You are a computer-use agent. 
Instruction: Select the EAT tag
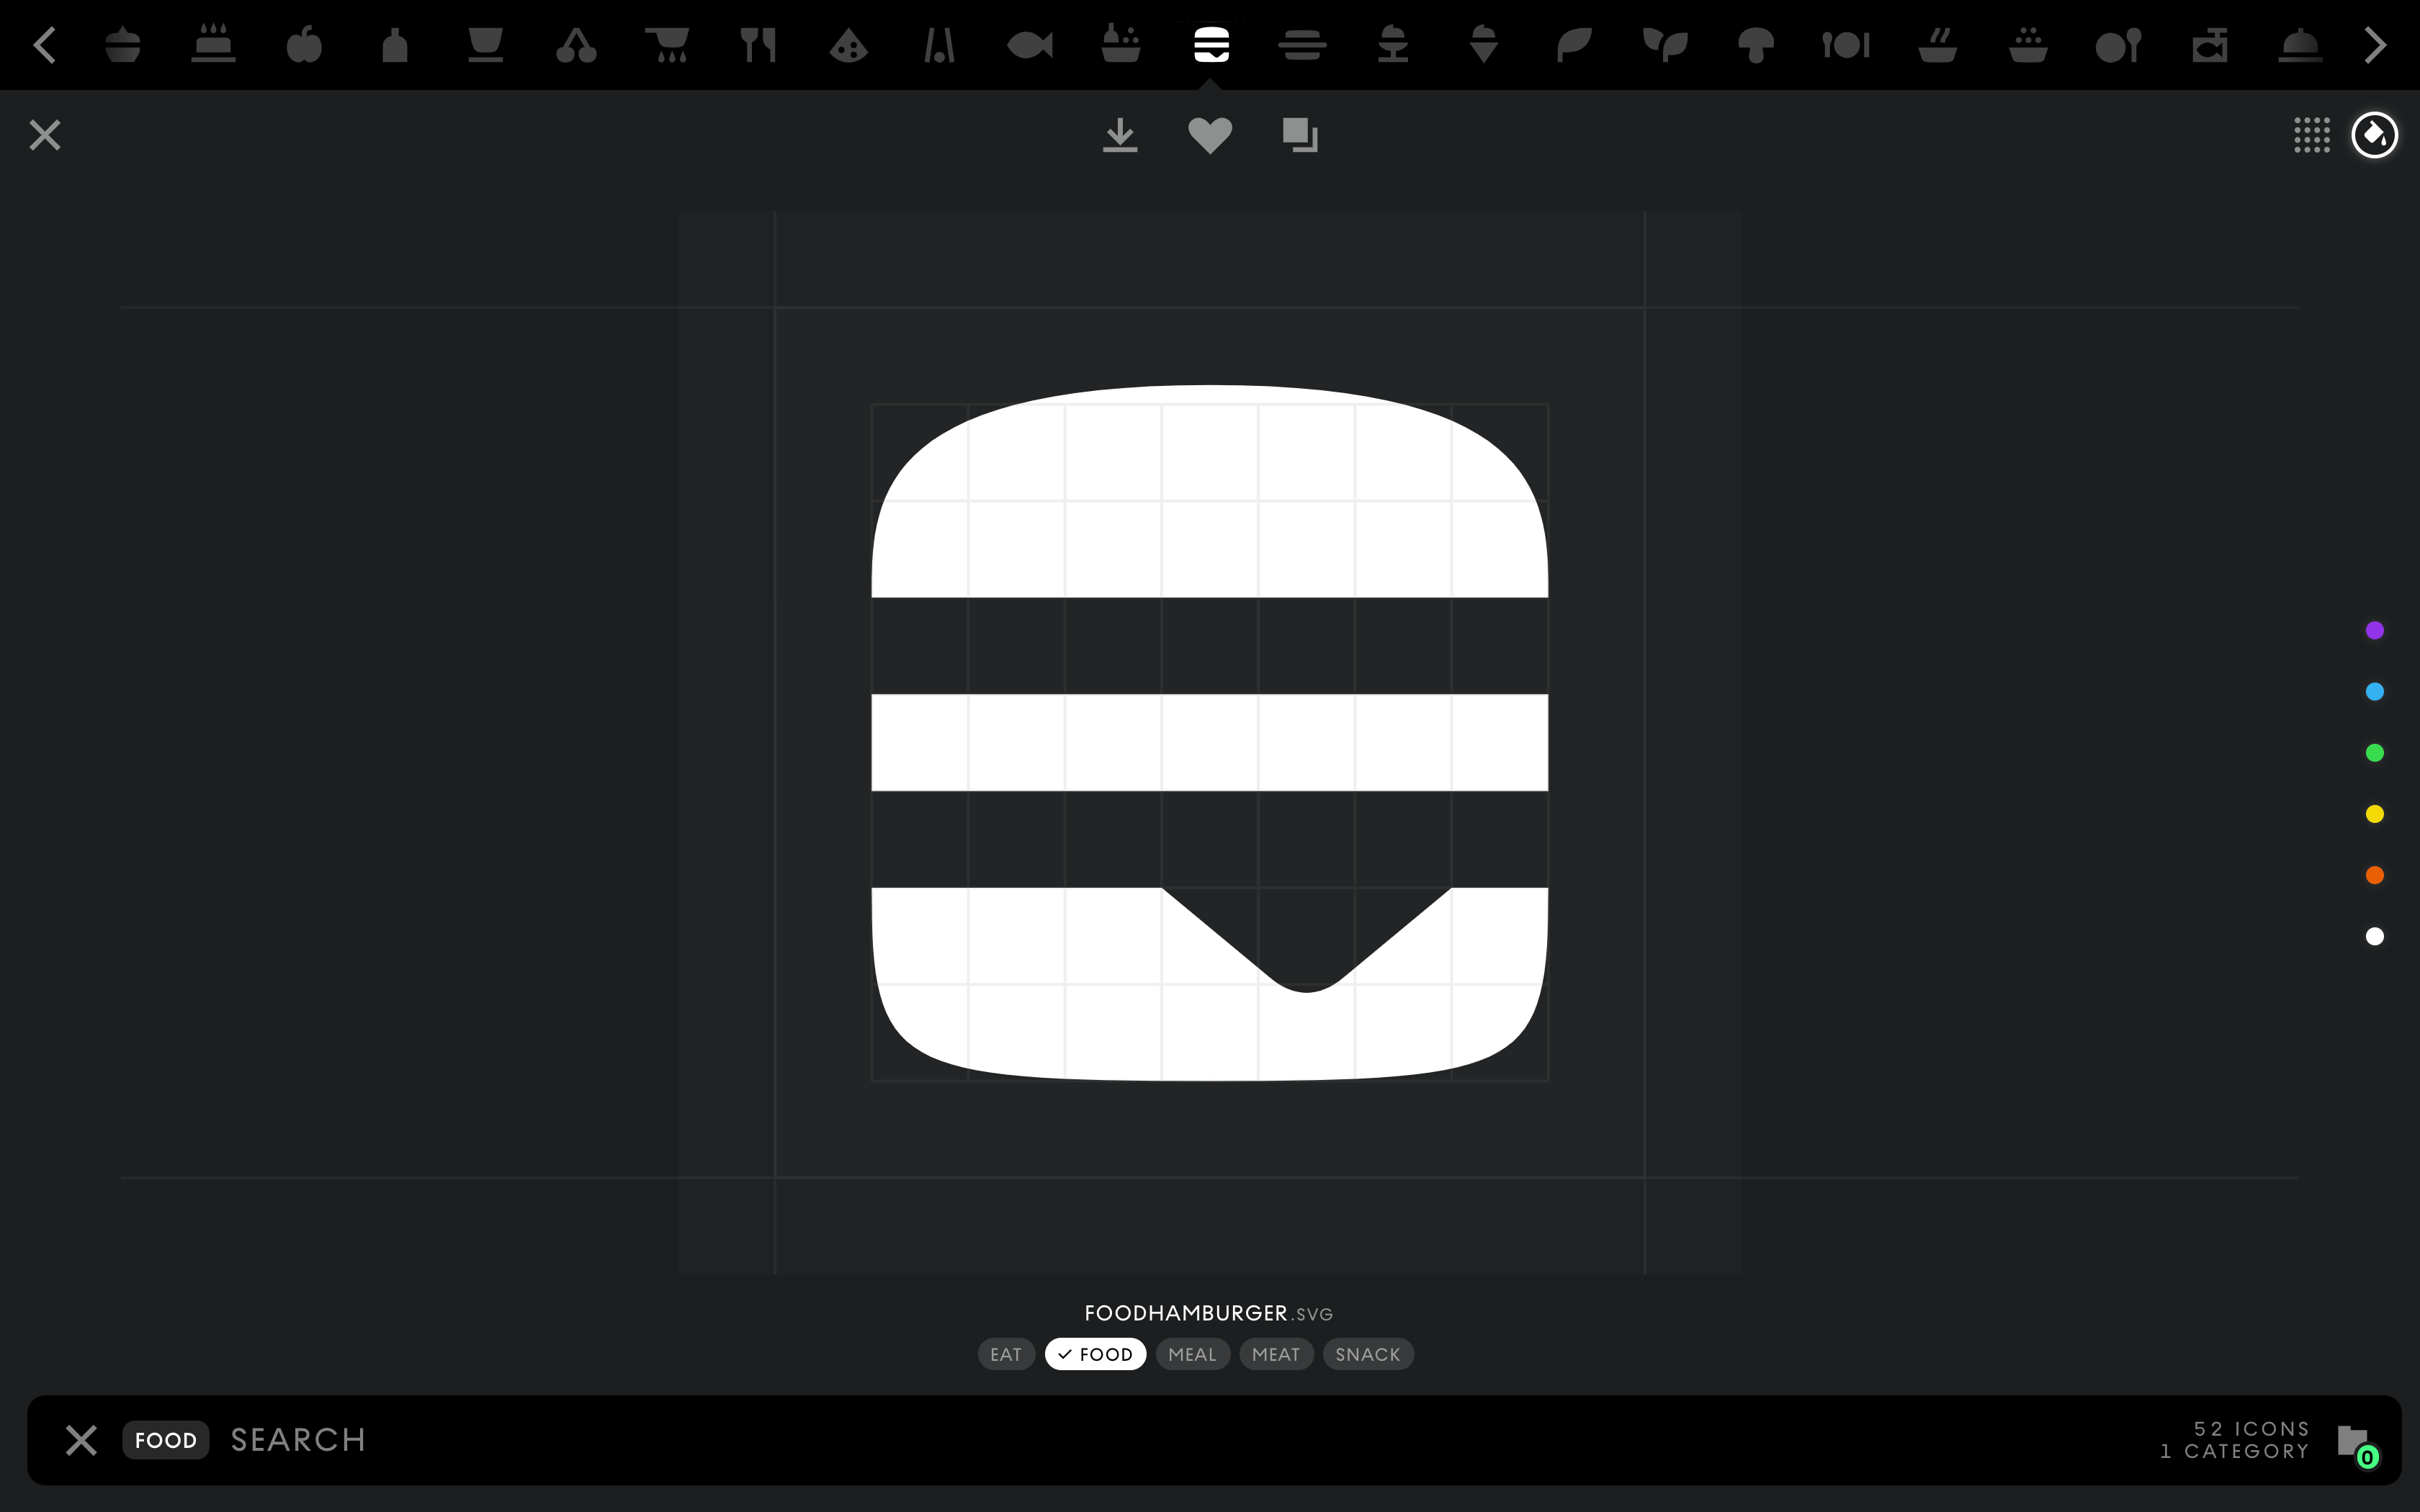[x=1005, y=1354]
